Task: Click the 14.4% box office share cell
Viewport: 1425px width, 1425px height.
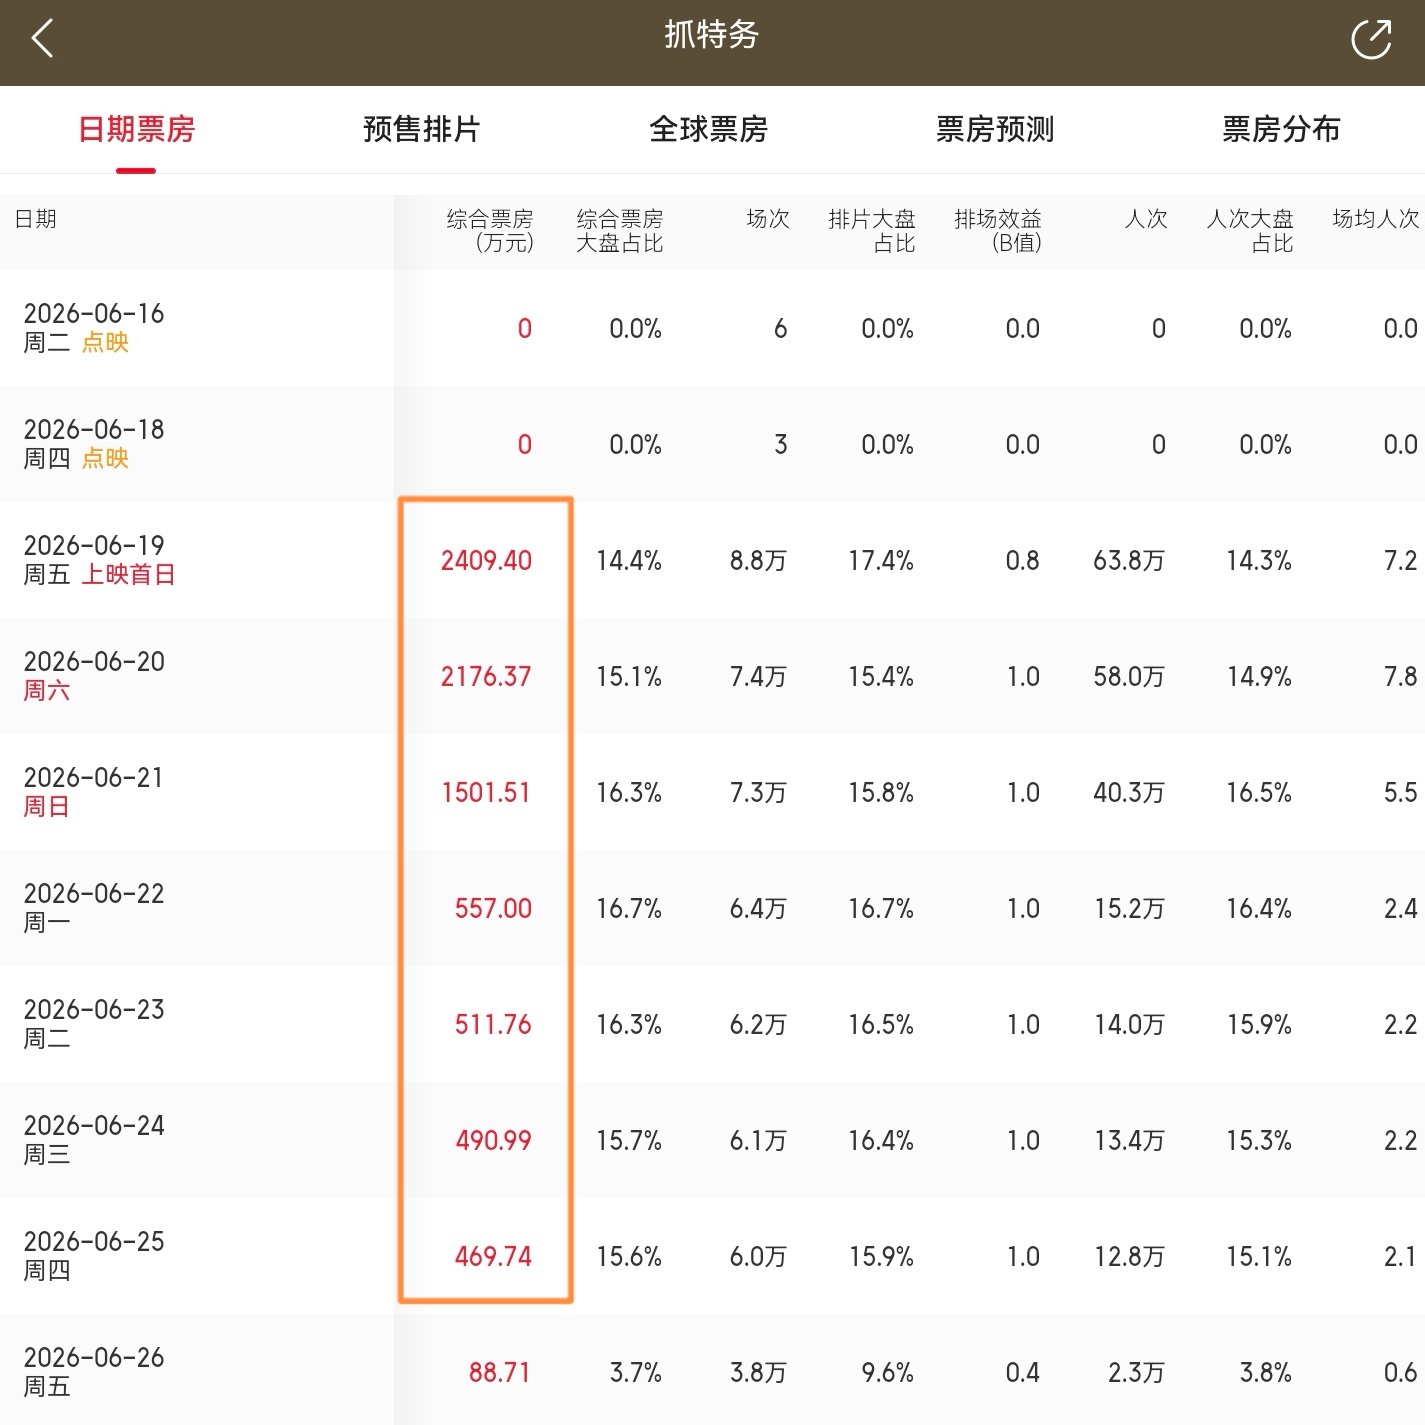Action: click(x=629, y=560)
